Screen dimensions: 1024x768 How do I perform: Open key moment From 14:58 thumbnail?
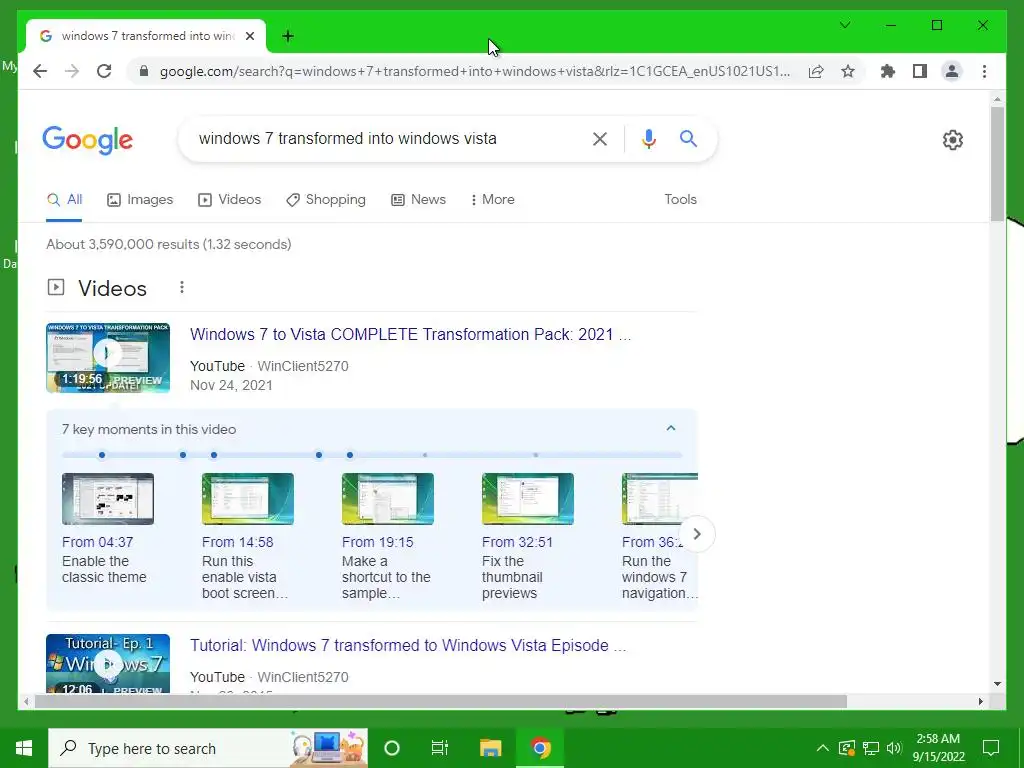tap(248, 499)
